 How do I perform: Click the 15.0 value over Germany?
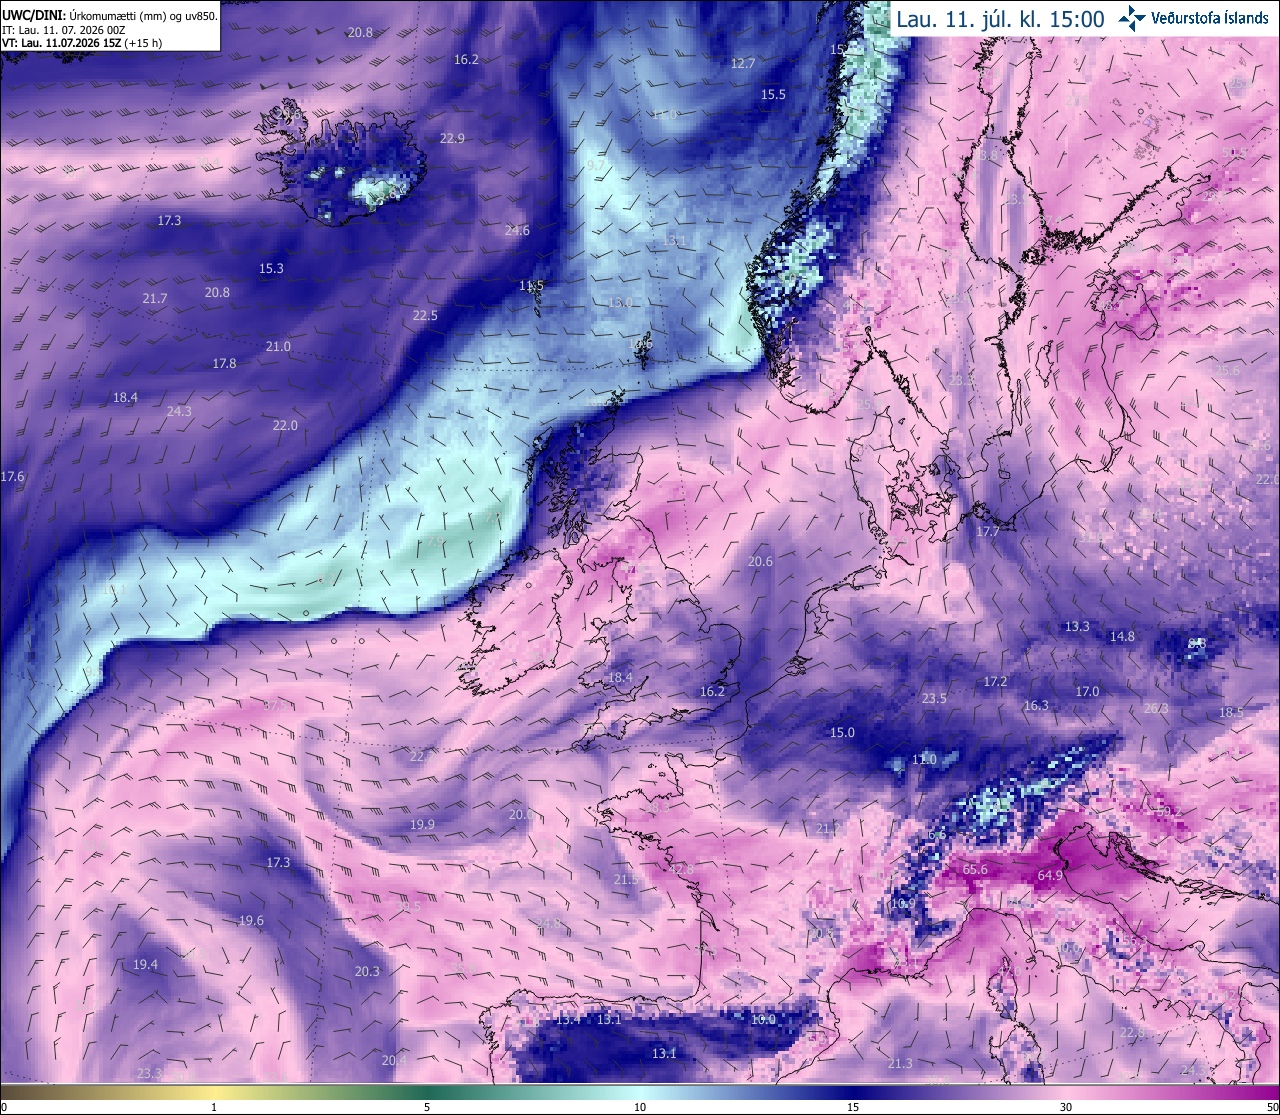(x=843, y=733)
